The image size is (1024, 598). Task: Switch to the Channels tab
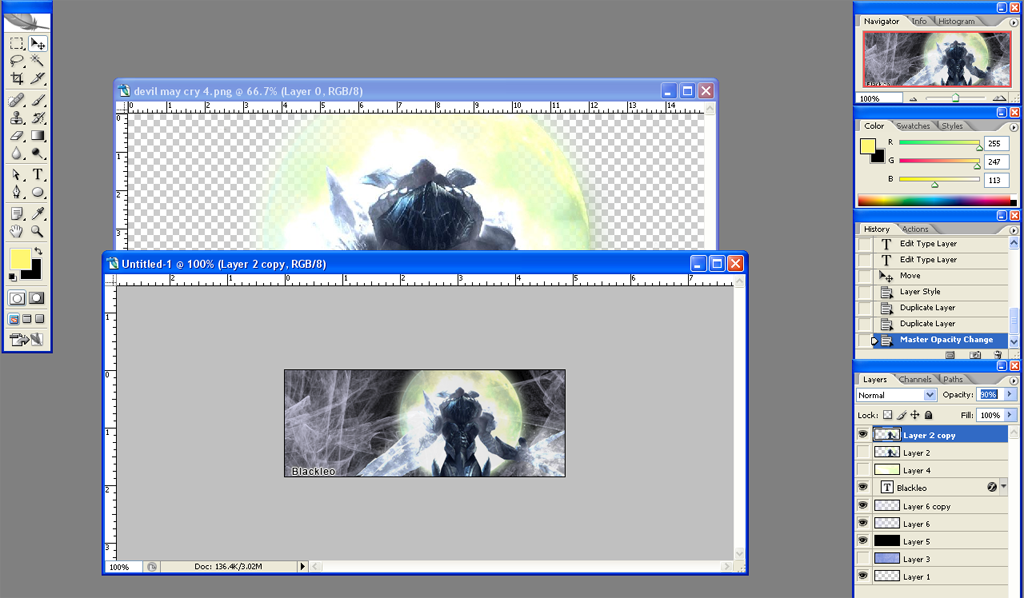click(x=915, y=379)
